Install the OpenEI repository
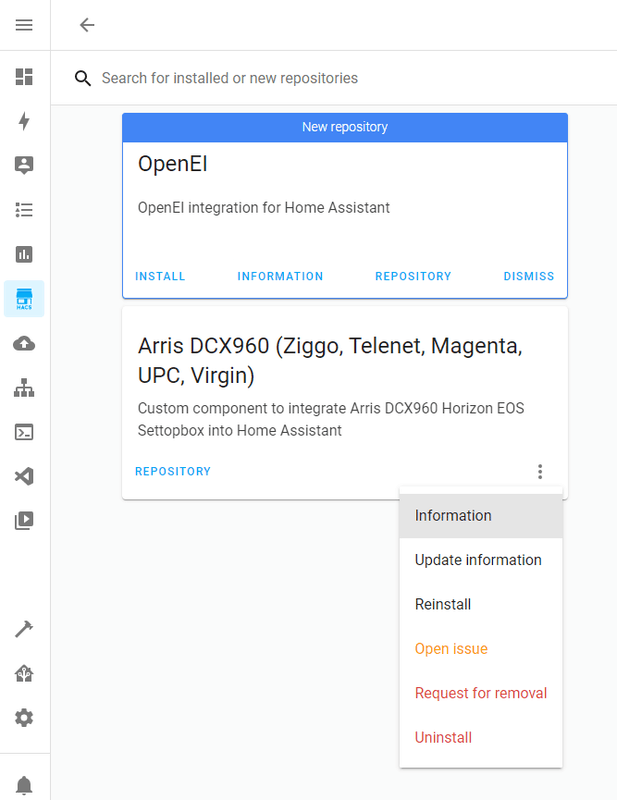 click(160, 276)
